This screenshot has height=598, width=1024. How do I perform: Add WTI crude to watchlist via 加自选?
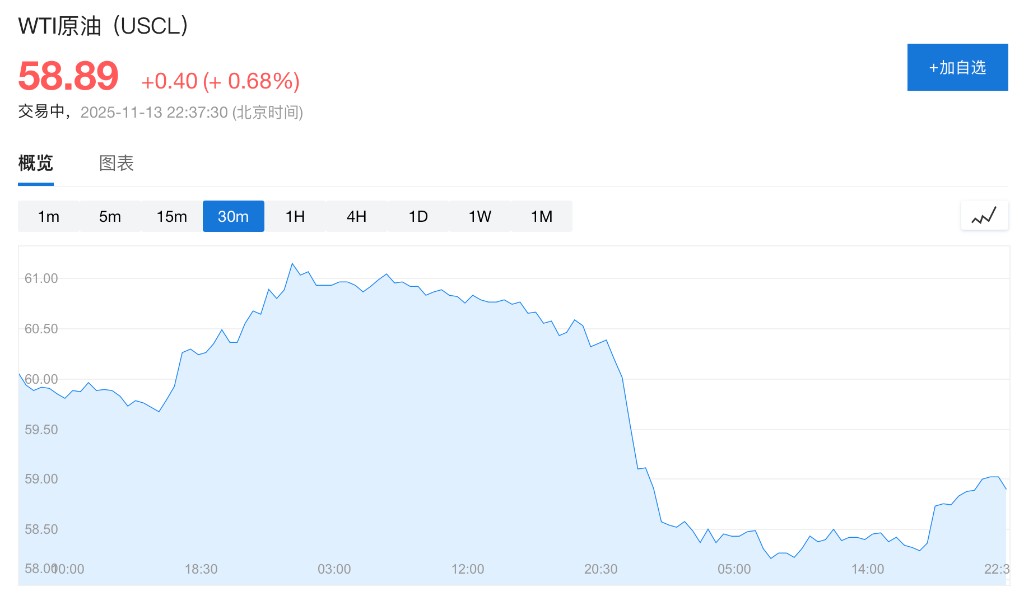coord(957,68)
